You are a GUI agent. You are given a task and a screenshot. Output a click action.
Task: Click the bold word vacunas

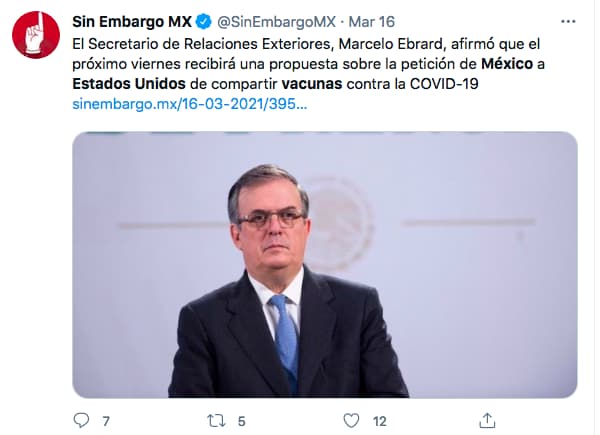click(311, 84)
